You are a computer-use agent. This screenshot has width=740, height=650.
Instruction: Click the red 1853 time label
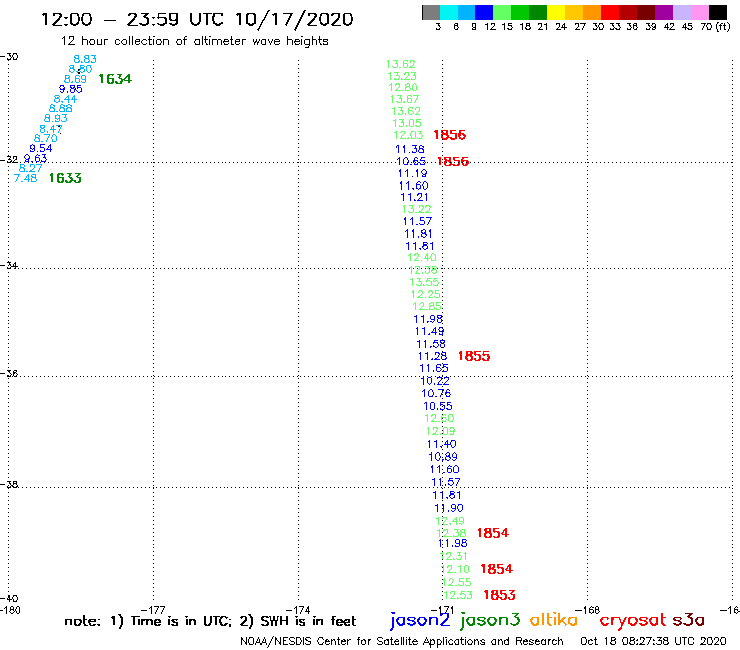coord(499,595)
